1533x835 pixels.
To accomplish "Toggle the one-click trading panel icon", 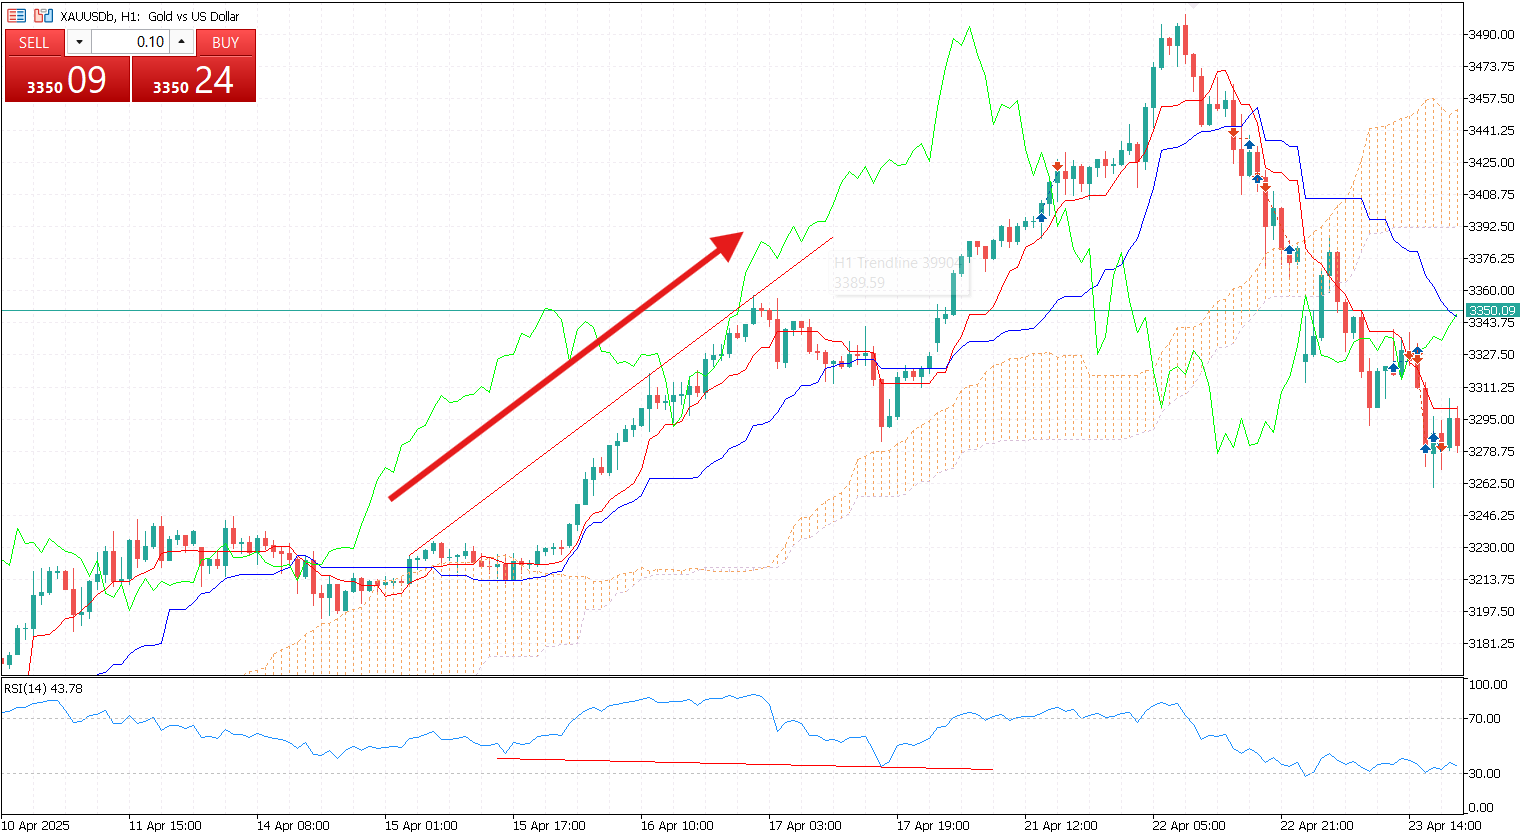I will point(43,16).
